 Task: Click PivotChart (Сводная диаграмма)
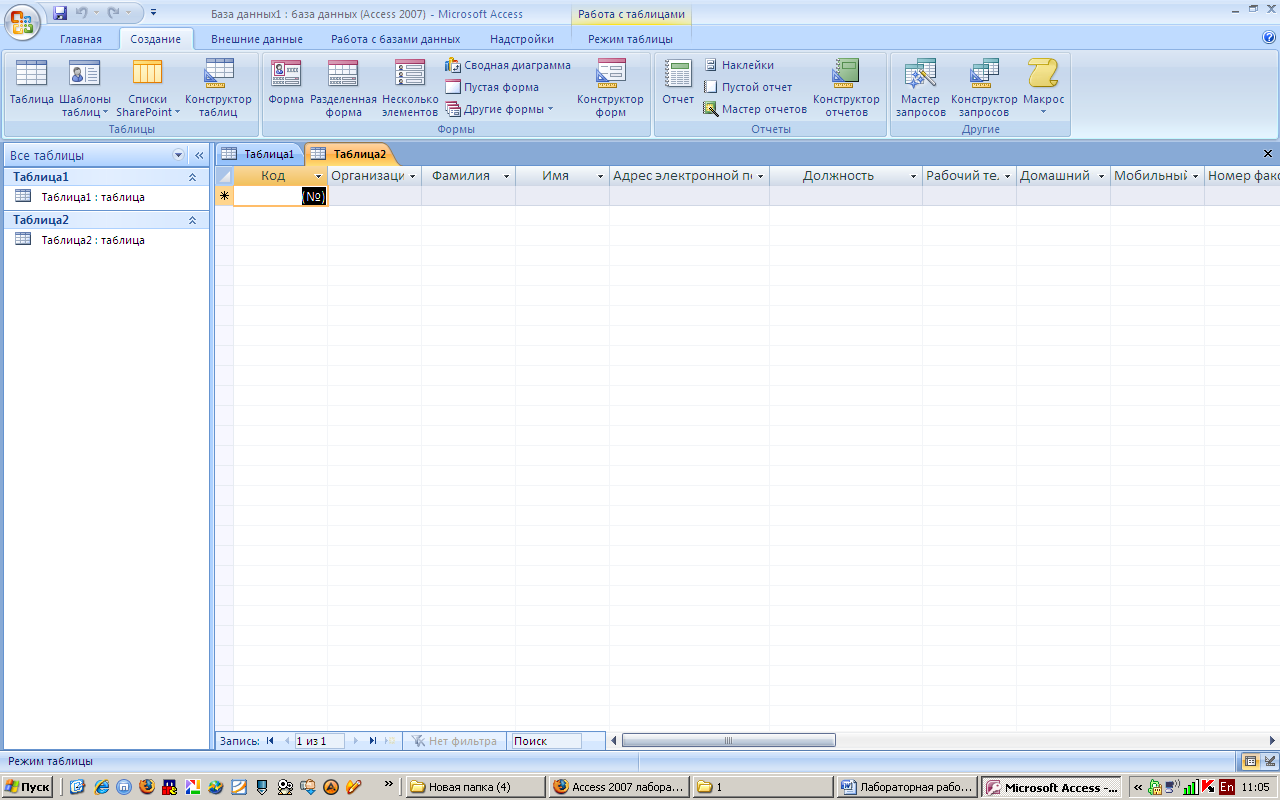click(x=508, y=65)
